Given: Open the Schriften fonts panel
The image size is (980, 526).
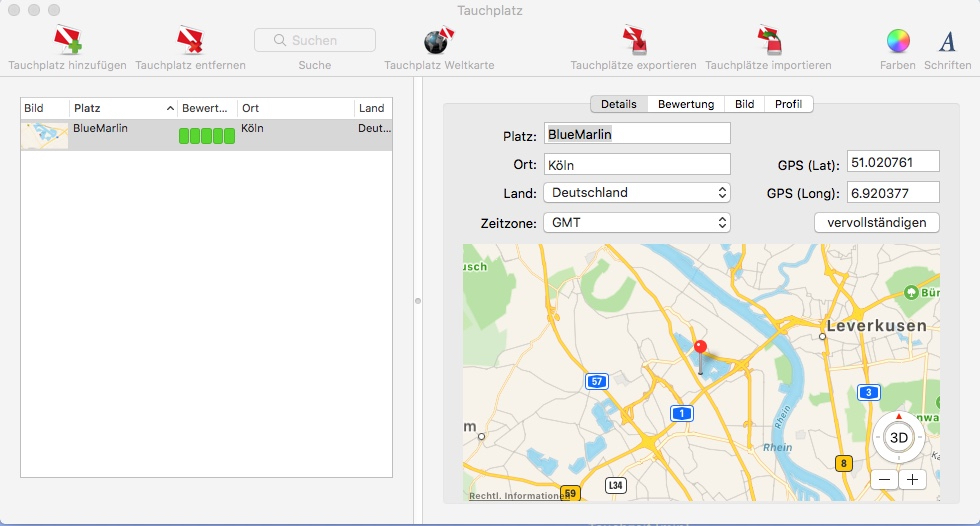Looking at the screenshot, I should [x=947, y=41].
